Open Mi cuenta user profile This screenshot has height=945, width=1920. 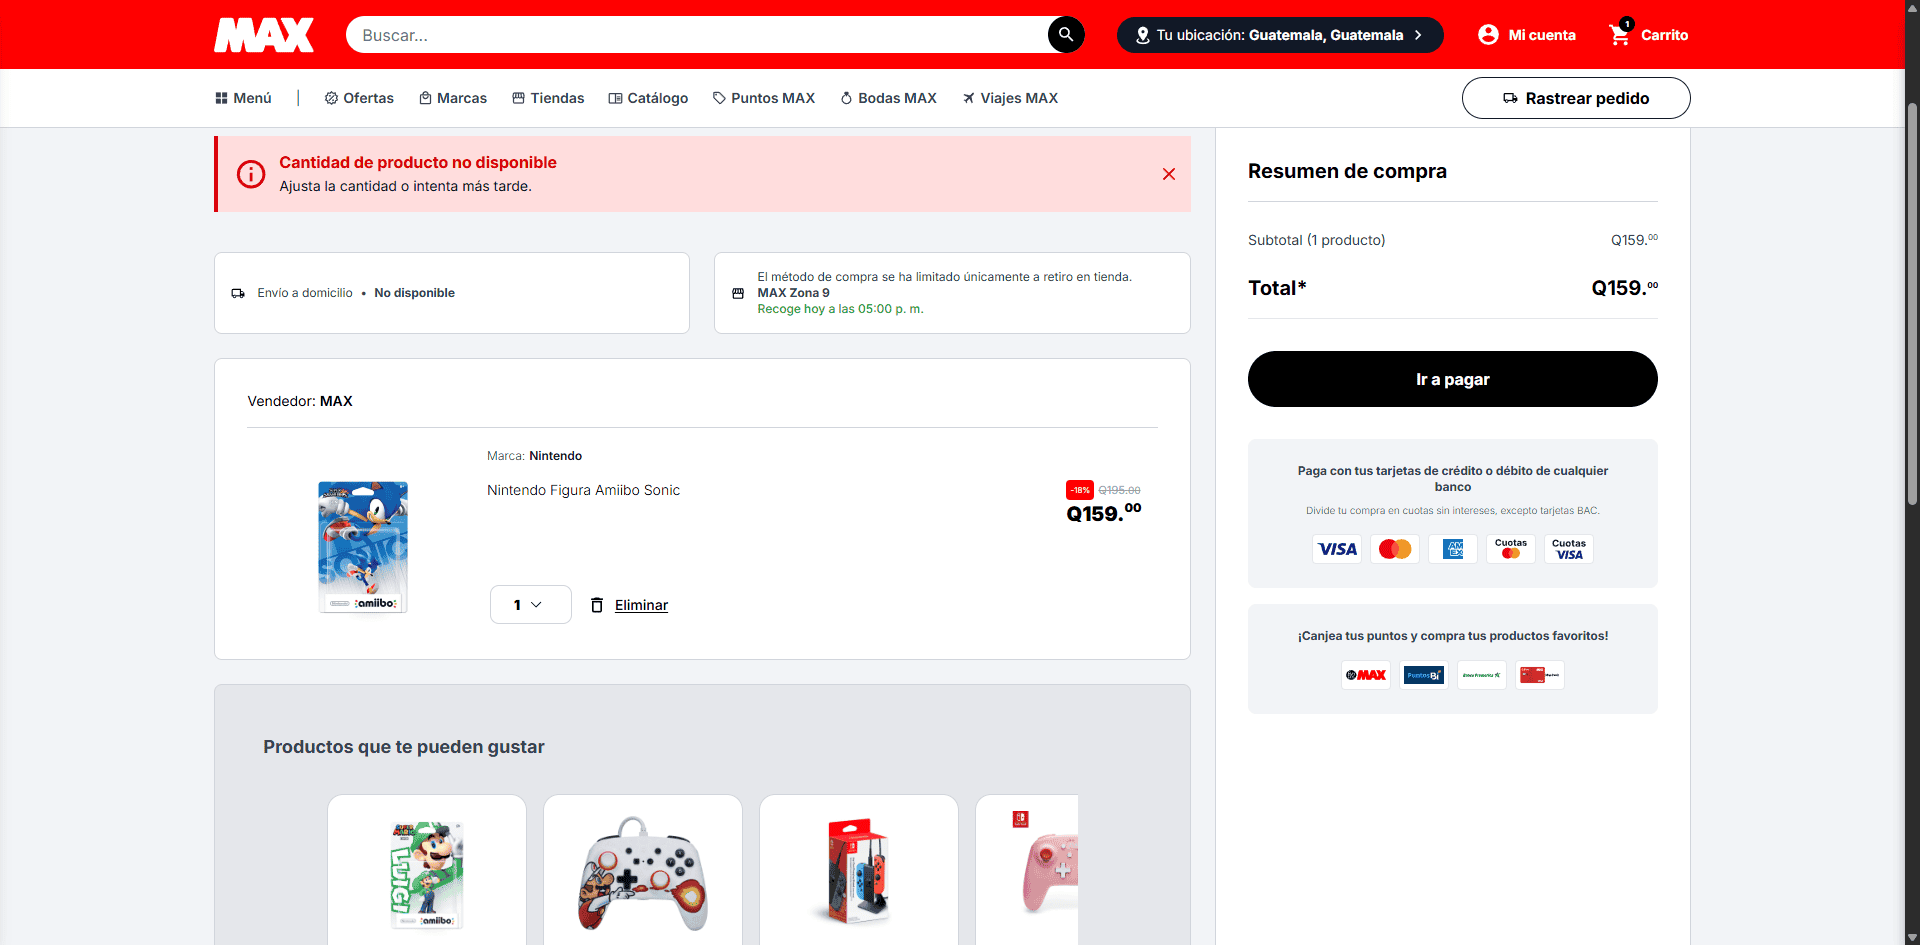1527,35
